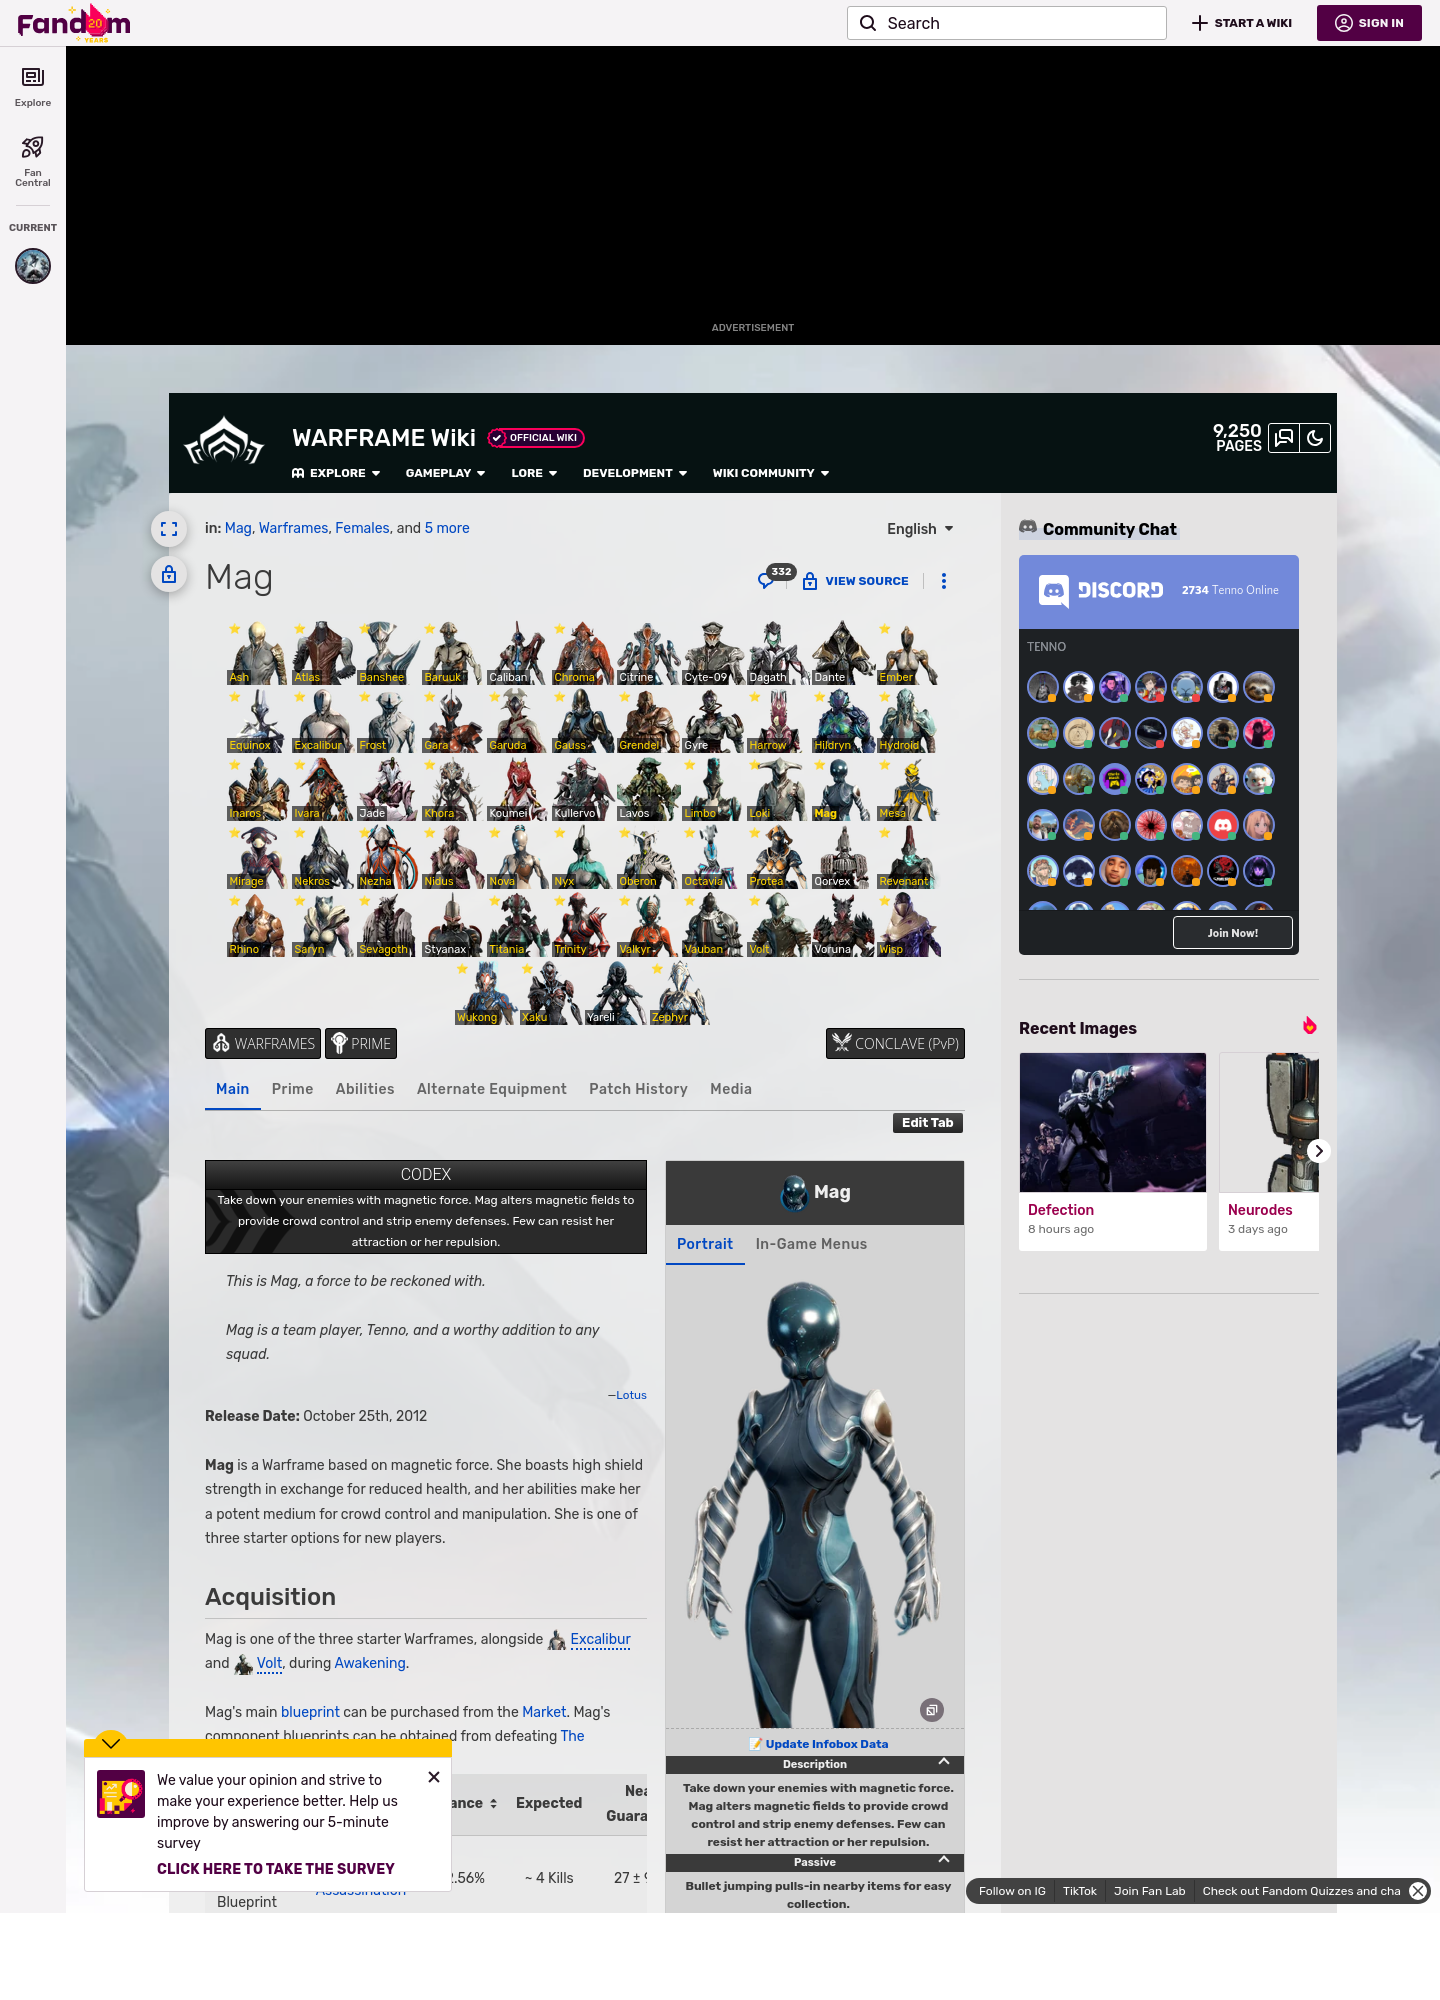Switch to the Abilities tab
This screenshot has height=2000, width=1440.
click(x=365, y=1089)
